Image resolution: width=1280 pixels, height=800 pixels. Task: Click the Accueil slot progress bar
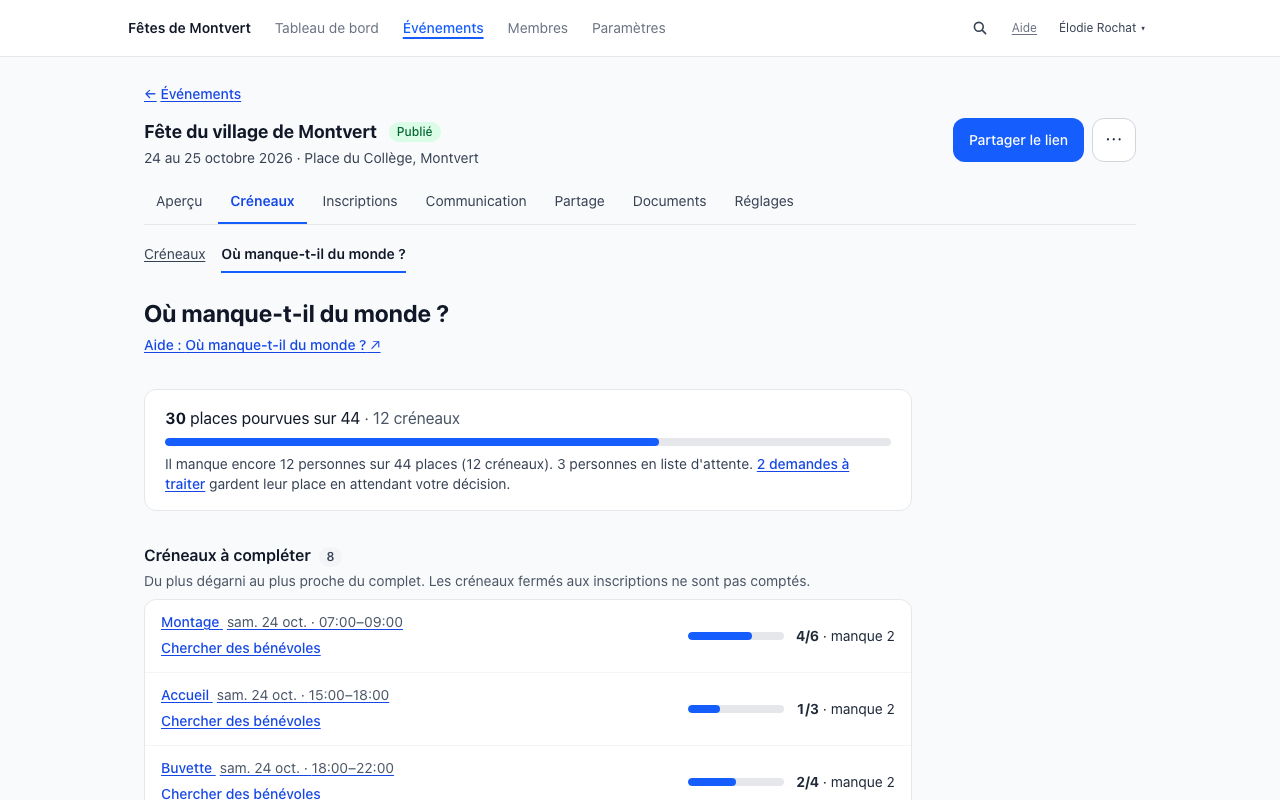(736, 709)
